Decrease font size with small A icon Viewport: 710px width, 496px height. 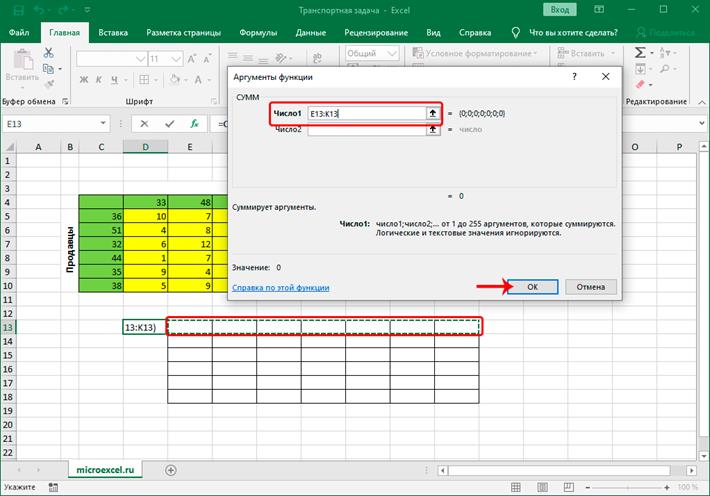point(207,59)
